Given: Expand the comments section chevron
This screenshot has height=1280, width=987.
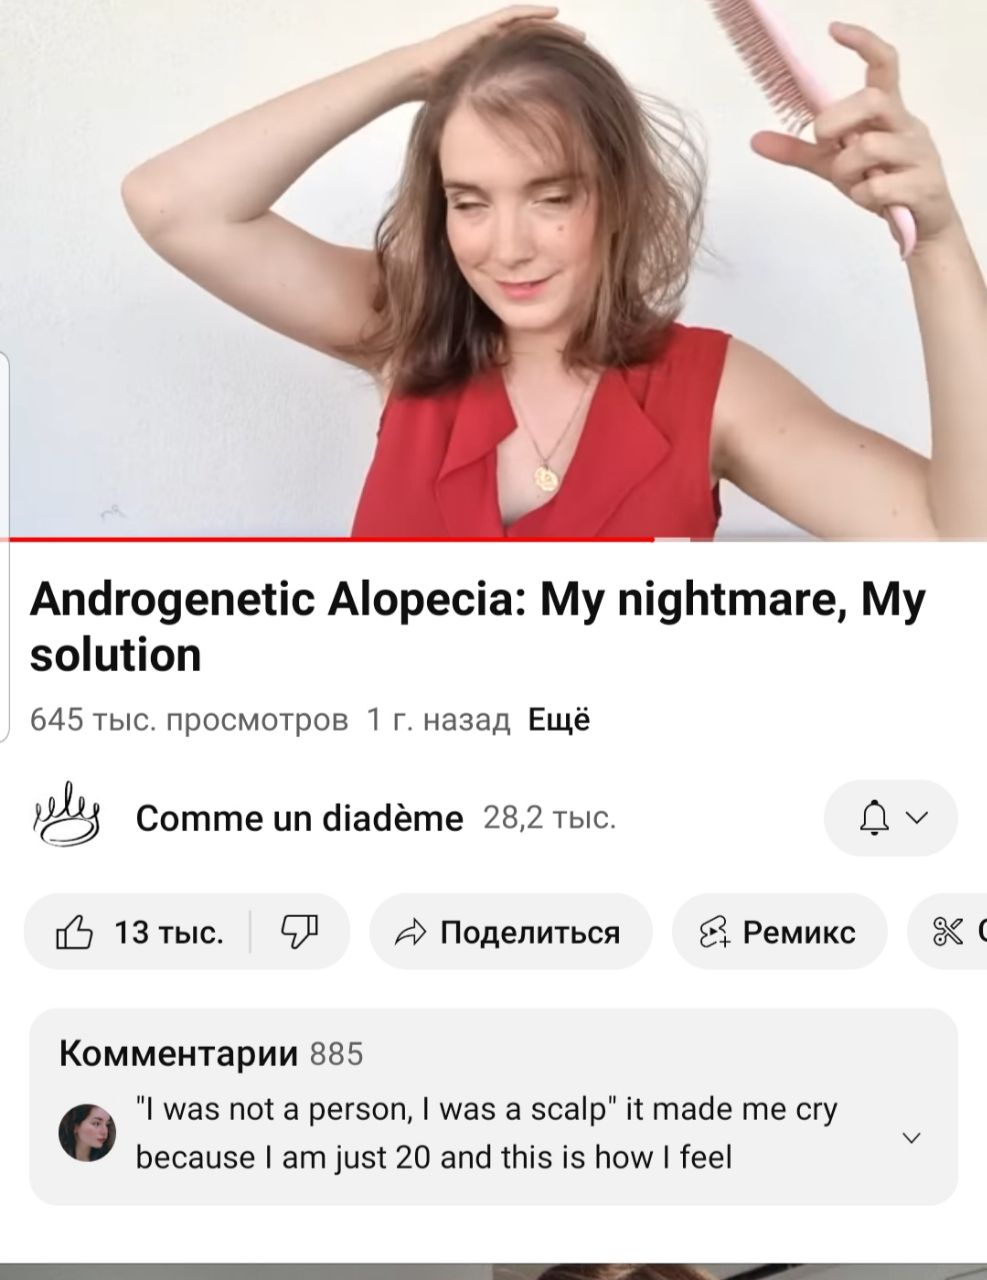Looking at the screenshot, I should click(912, 1138).
